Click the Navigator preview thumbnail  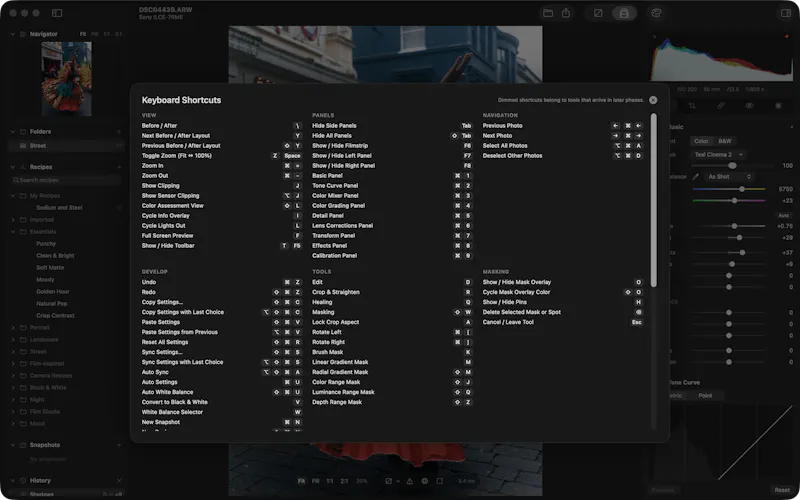coord(66,79)
